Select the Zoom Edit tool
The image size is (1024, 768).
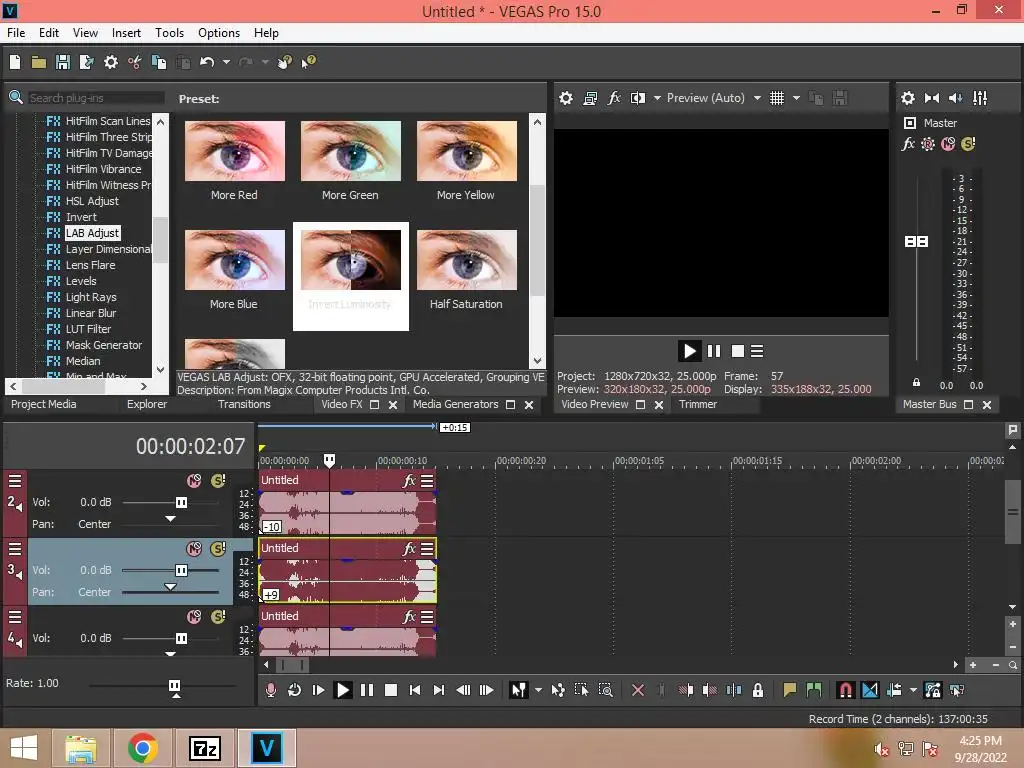(x=605, y=690)
